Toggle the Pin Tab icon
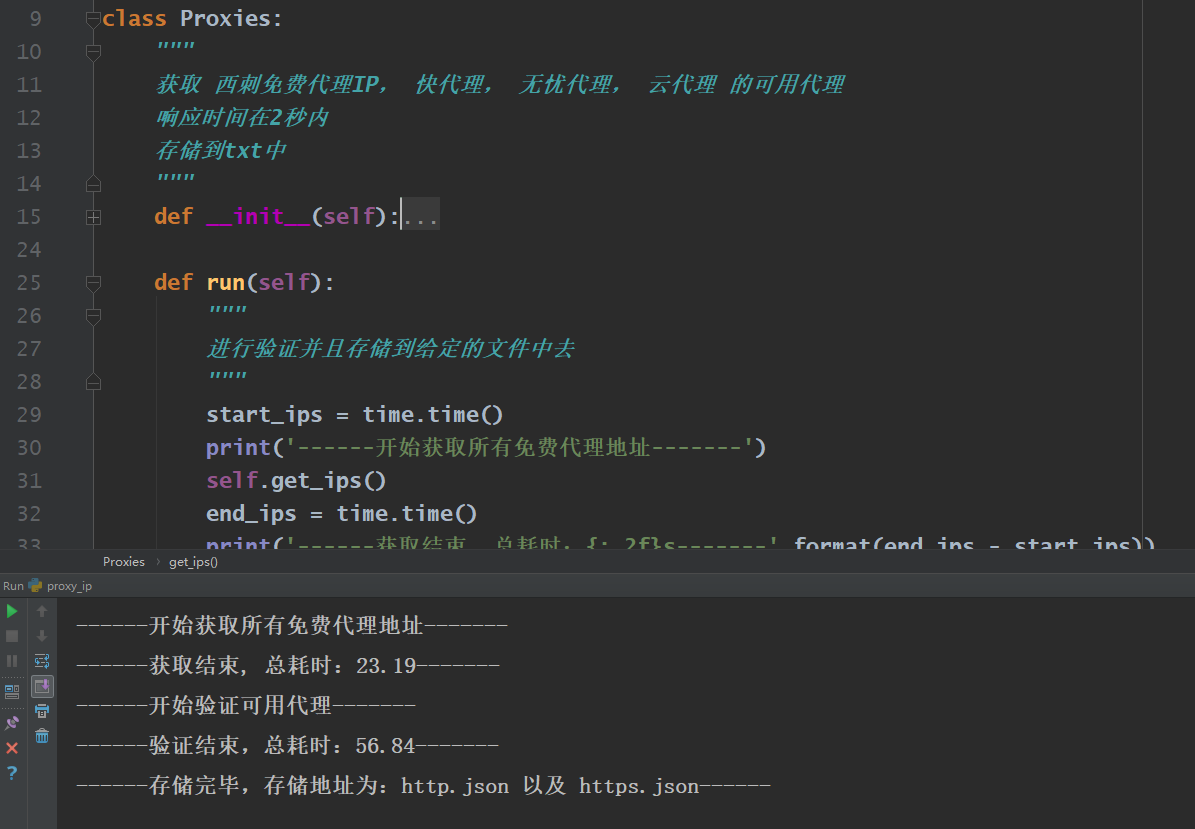This screenshot has width=1195, height=829. [x=12, y=723]
